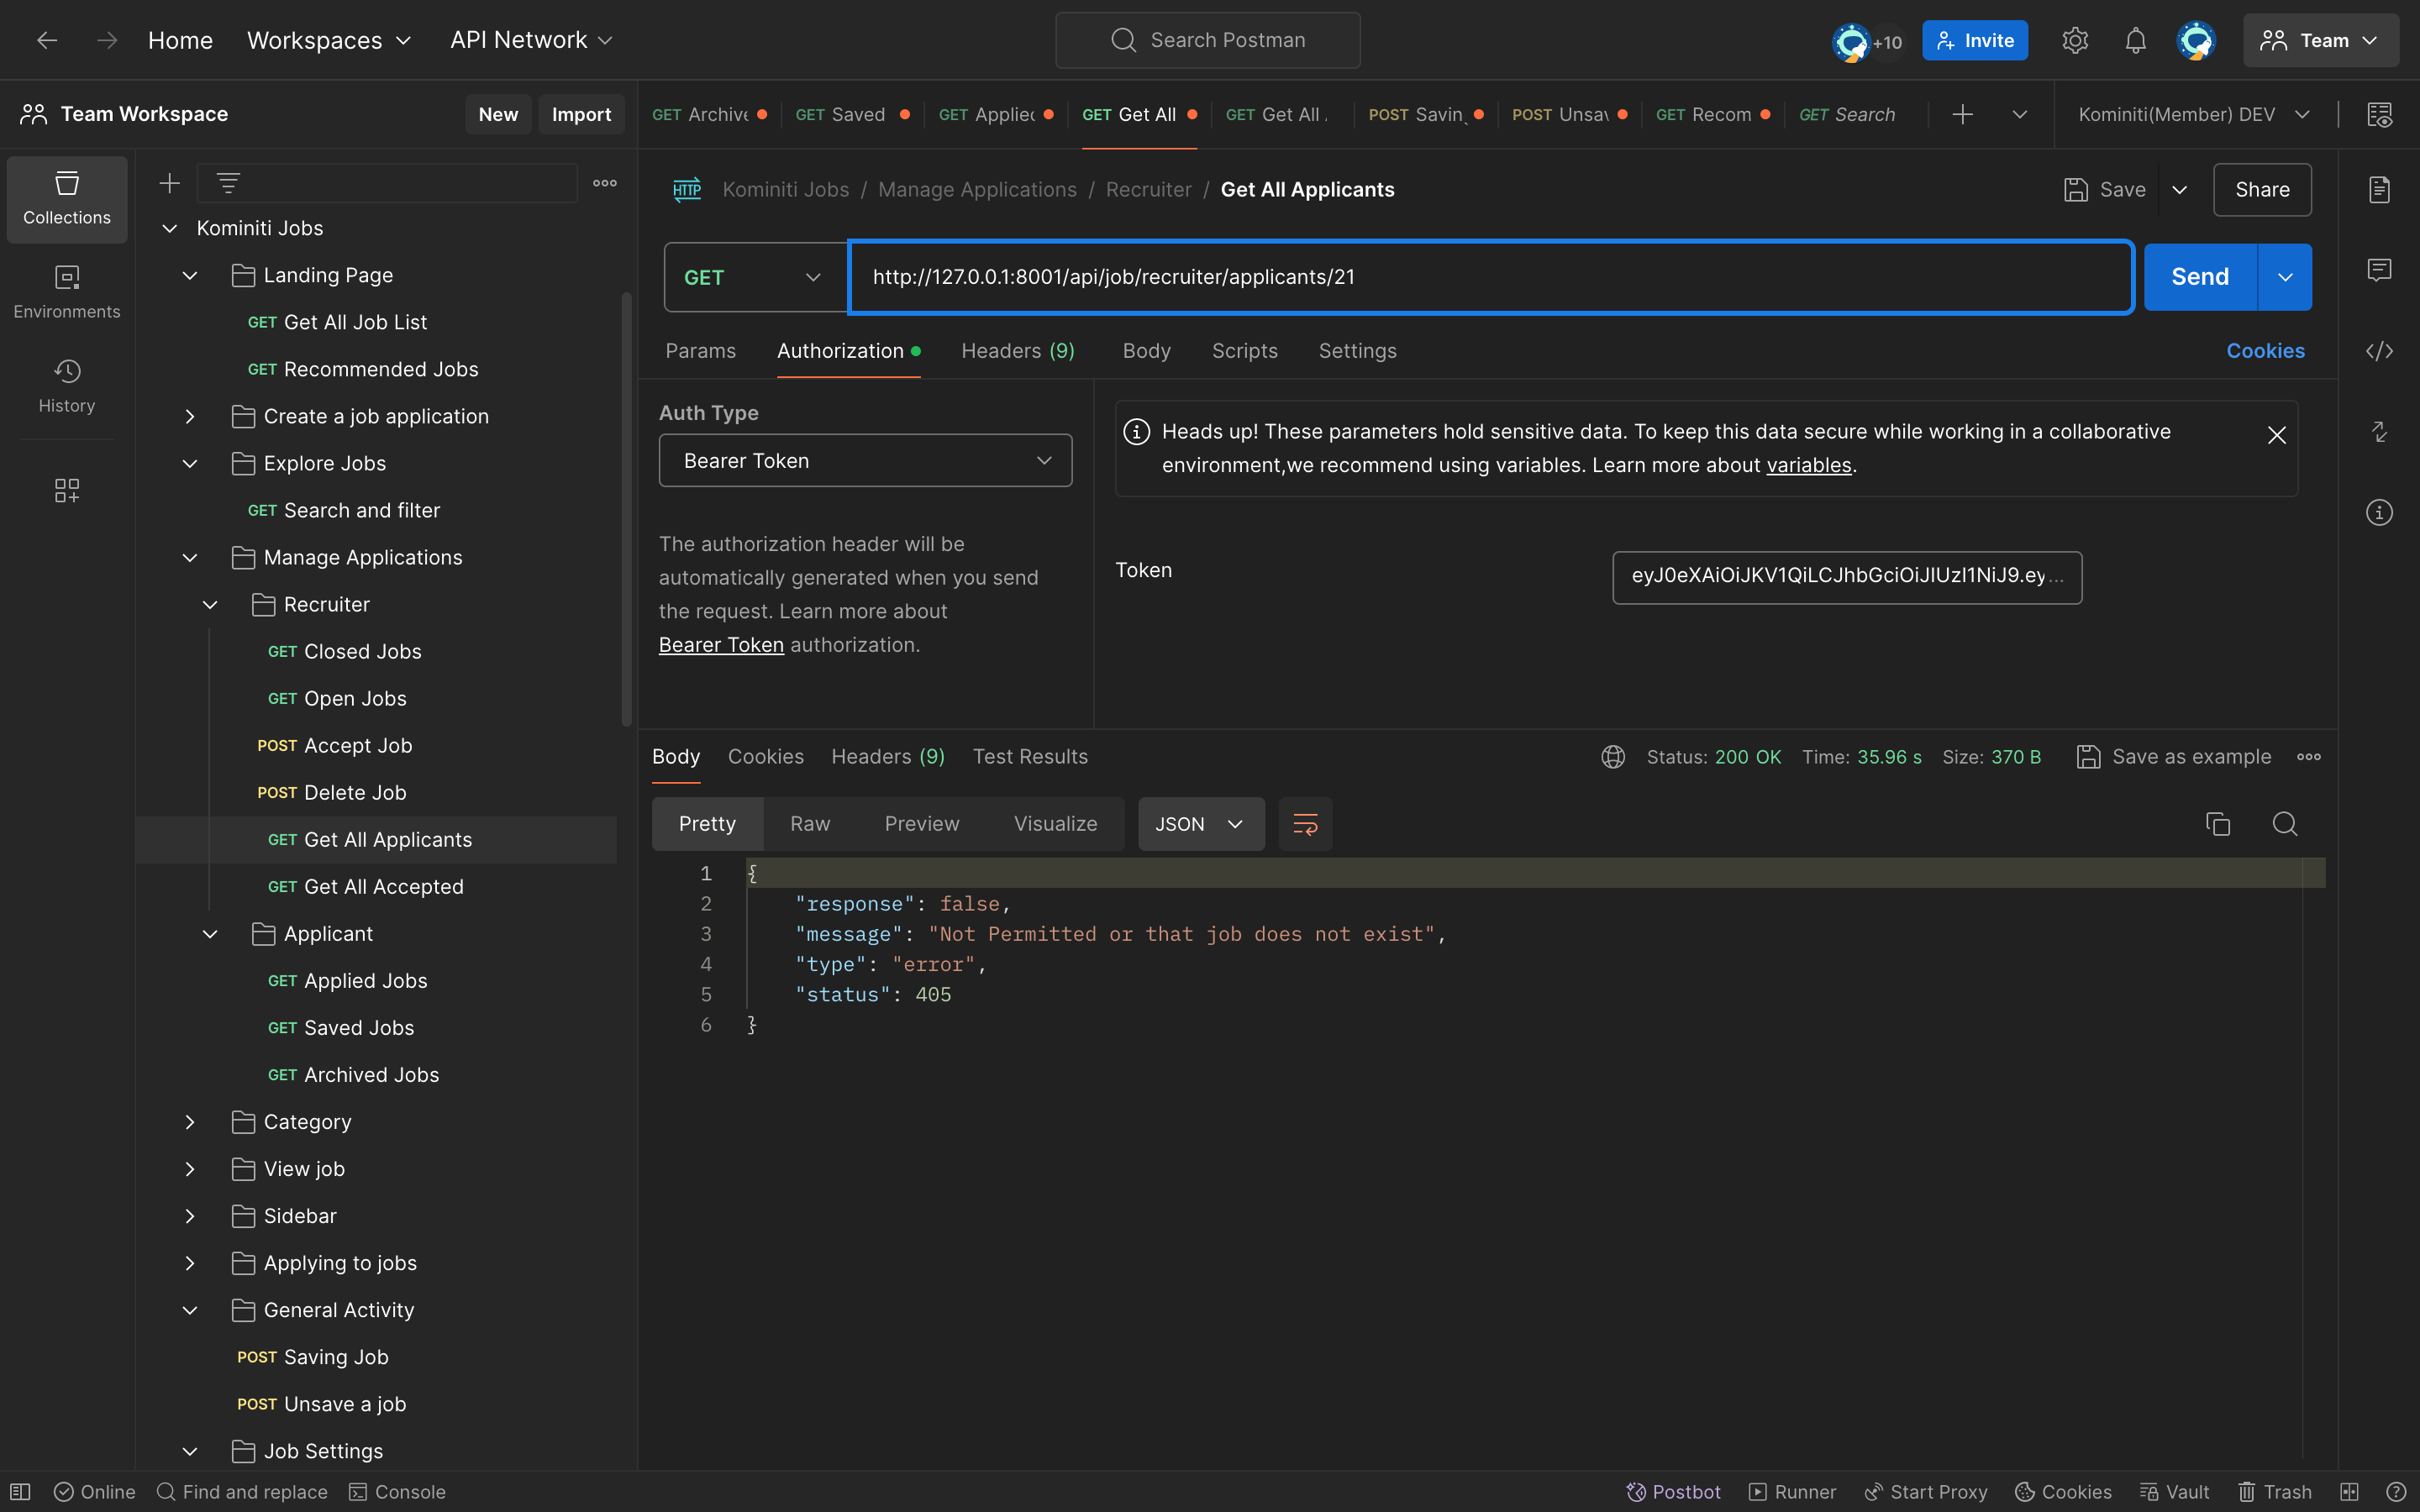Open the Bearer Token auth type dropdown
Image resolution: width=2420 pixels, height=1512 pixels.
(865, 460)
